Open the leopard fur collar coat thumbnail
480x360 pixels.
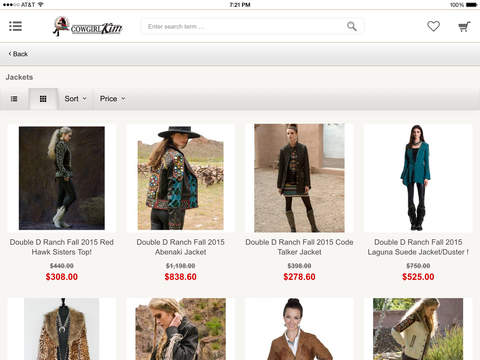(62, 329)
